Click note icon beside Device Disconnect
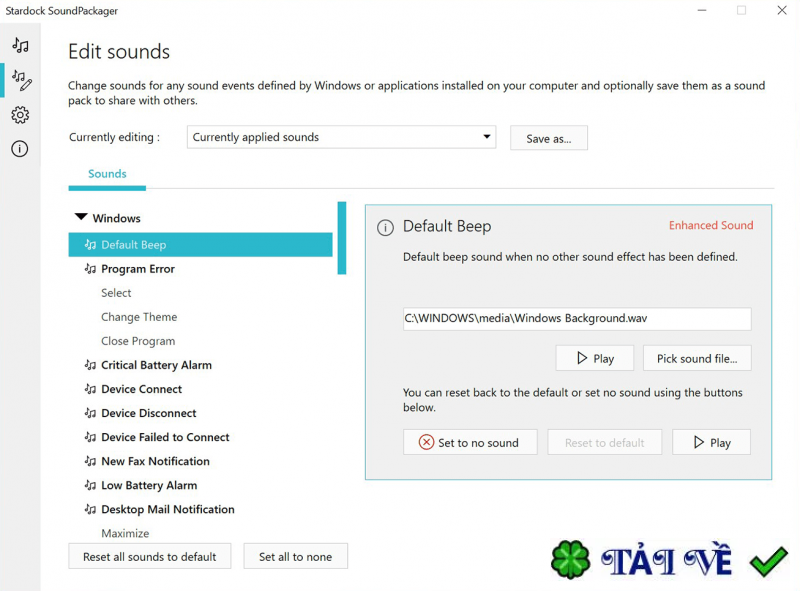Viewport: 800px width, 591px height. coord(90,413)
